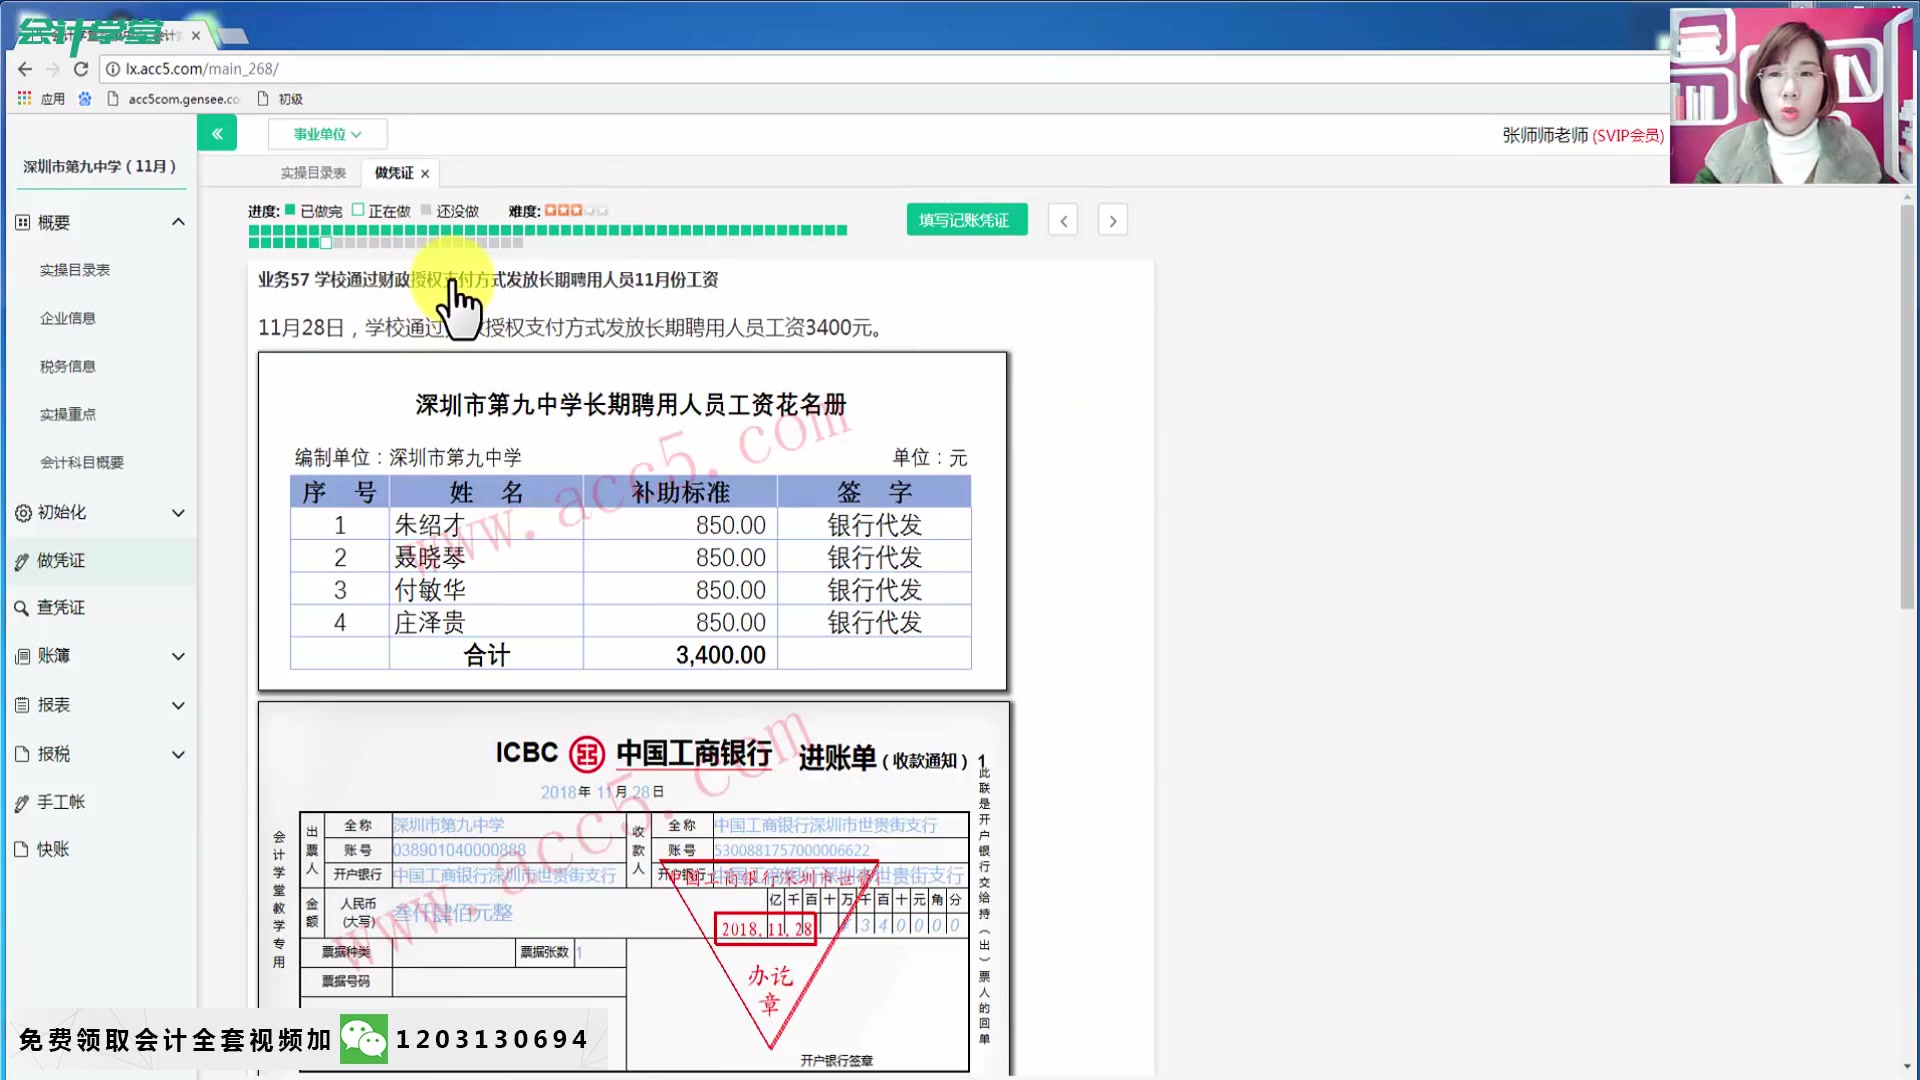Image resolution: width=1920 pixels, height=1080 pixels.
Task: Select the 做凭证 sidebar icon
Action: pos(21,560)
